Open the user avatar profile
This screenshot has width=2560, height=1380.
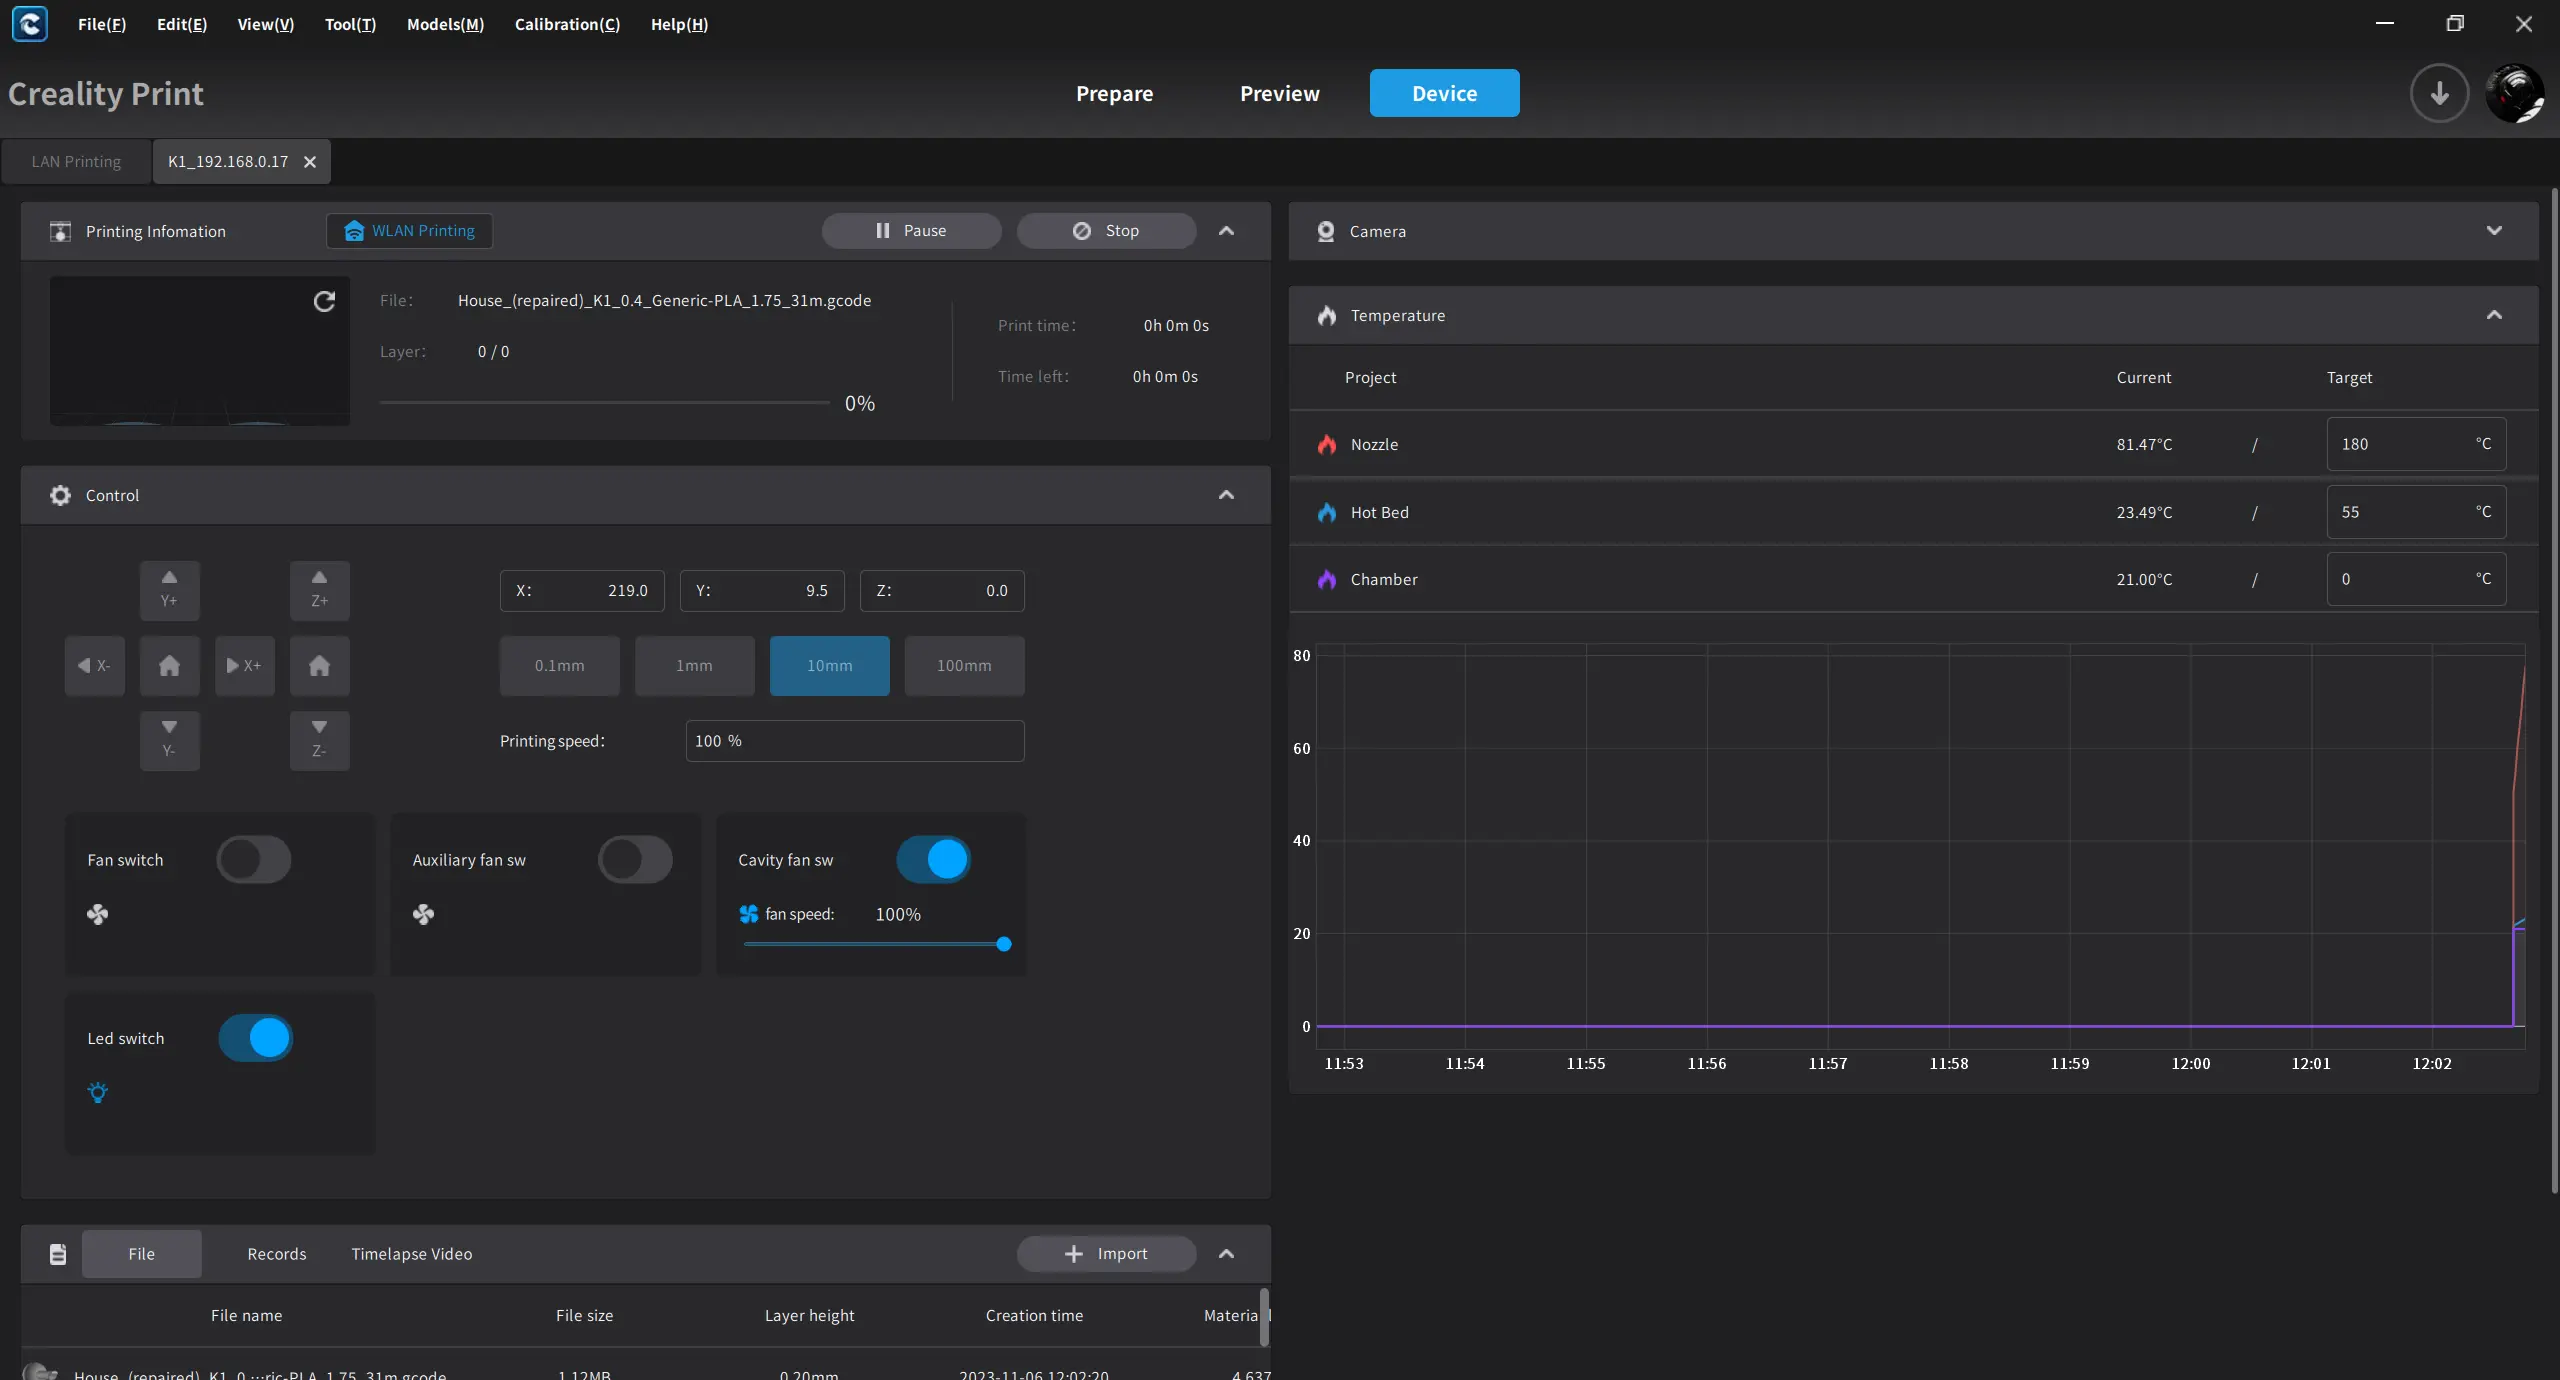2514,93
